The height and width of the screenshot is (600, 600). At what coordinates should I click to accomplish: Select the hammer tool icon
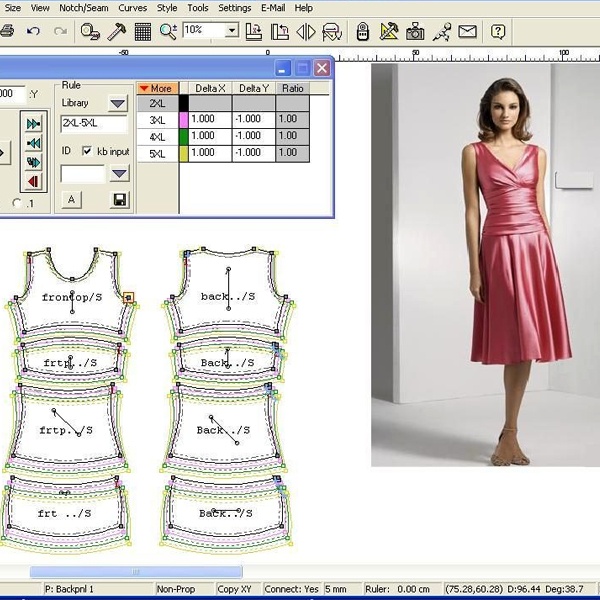click(116, 31)
